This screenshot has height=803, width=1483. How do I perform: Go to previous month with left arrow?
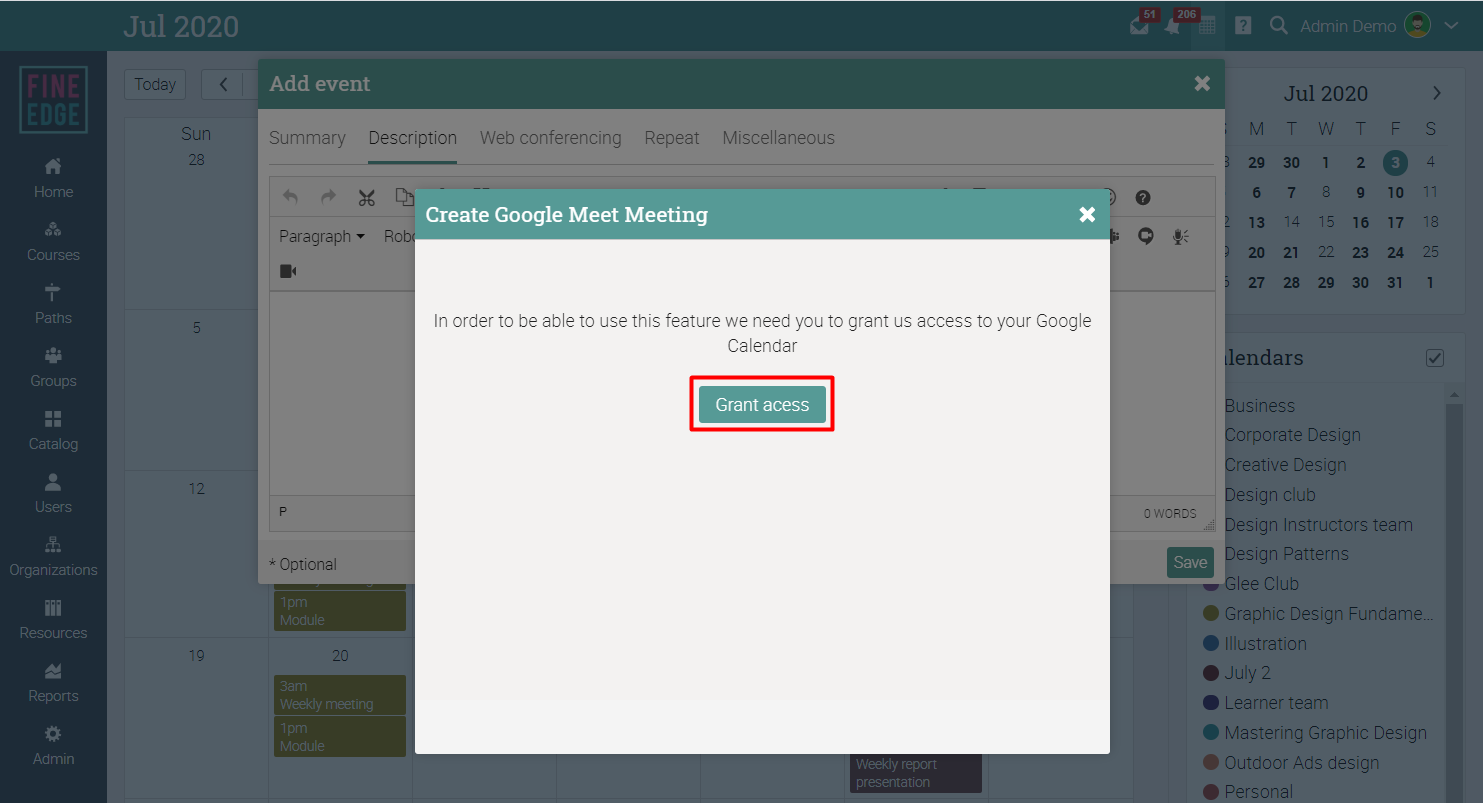pyautogui.click(x=224, y=84)
